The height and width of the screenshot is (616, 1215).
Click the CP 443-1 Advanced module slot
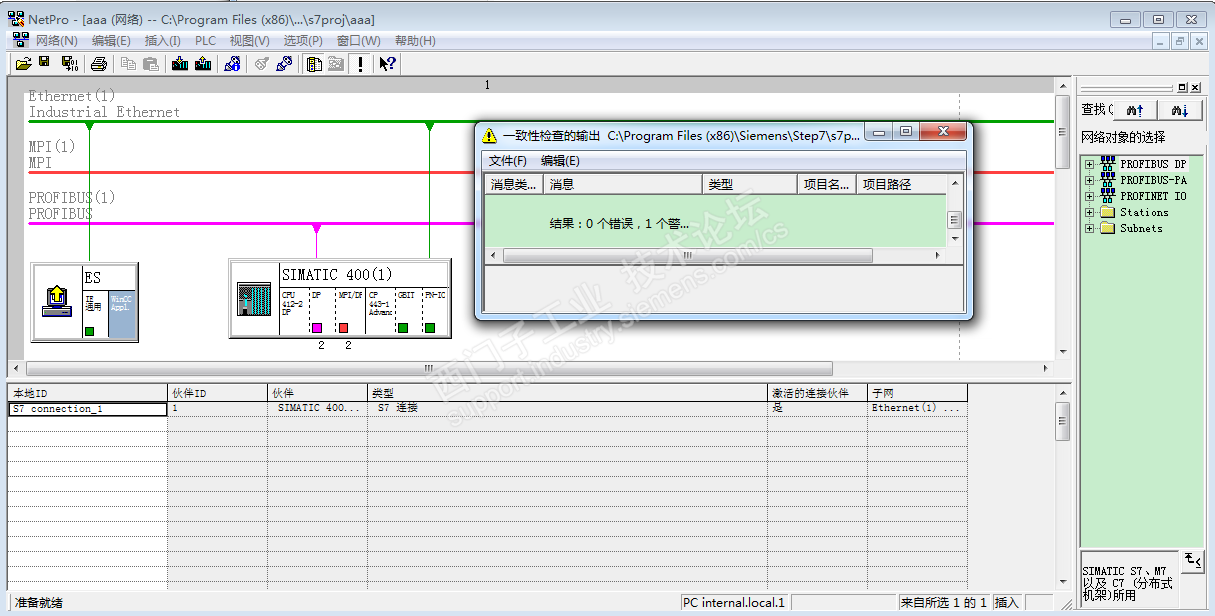pos(380,310)
